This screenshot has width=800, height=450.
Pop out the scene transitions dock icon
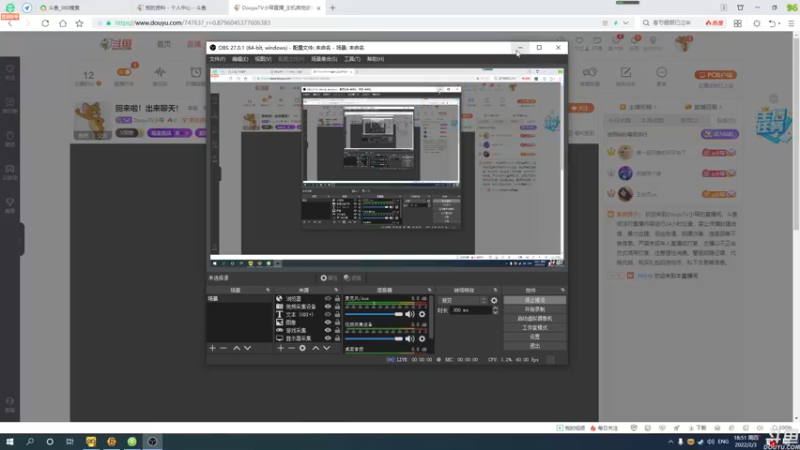click(x=495, y=290)
